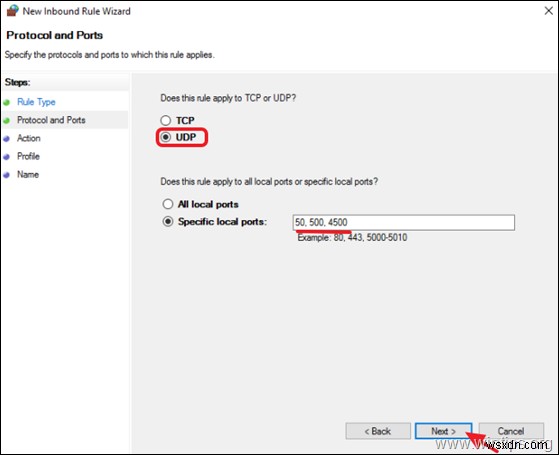
Task: Click the blue bullet beside Name
Action: (x=7, y=175)
